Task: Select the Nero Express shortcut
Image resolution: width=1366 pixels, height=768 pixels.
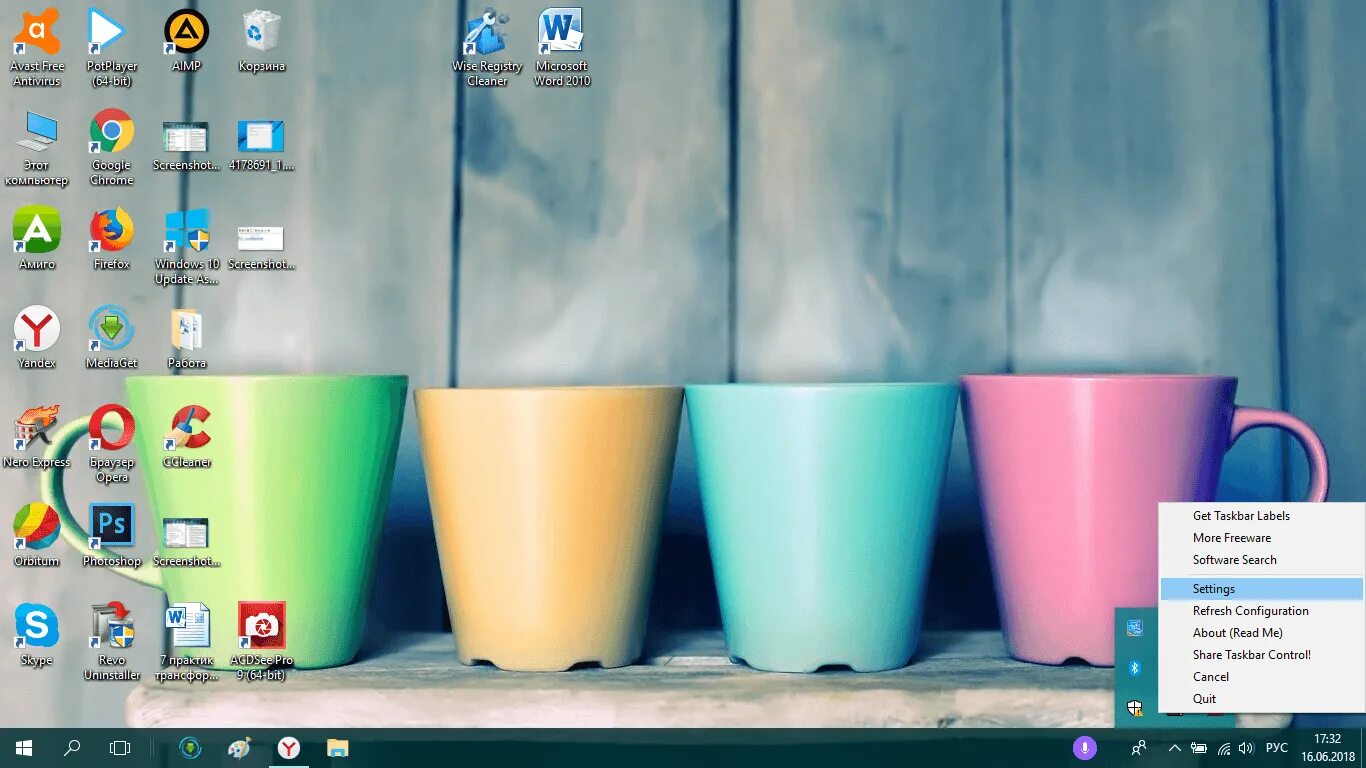Action: [x=37, y=437]
